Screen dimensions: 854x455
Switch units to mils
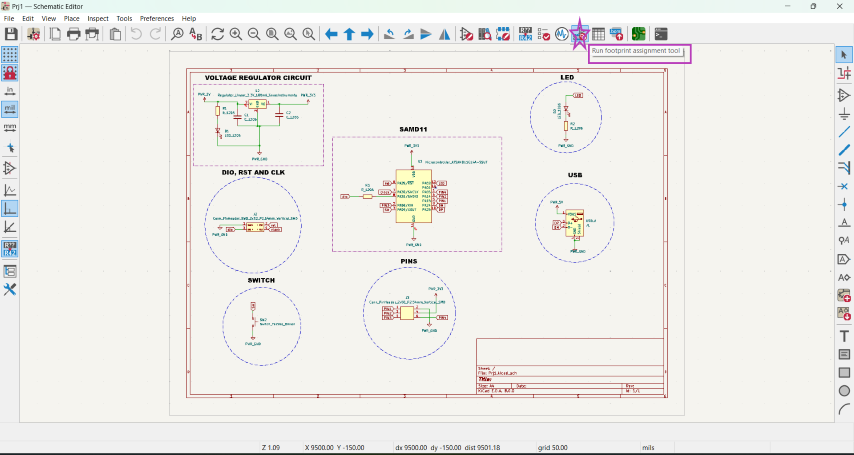(x=10, y=108)
